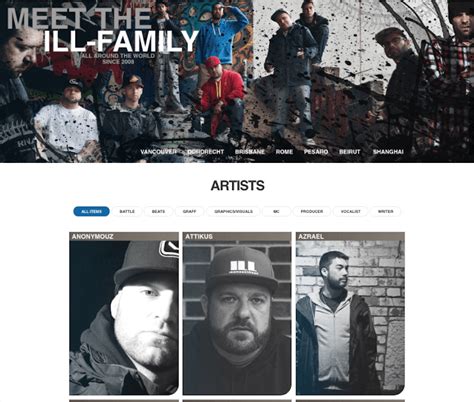Select the PESARO link
This screenshot has height=402, width=474.
[x=316, y=152]
